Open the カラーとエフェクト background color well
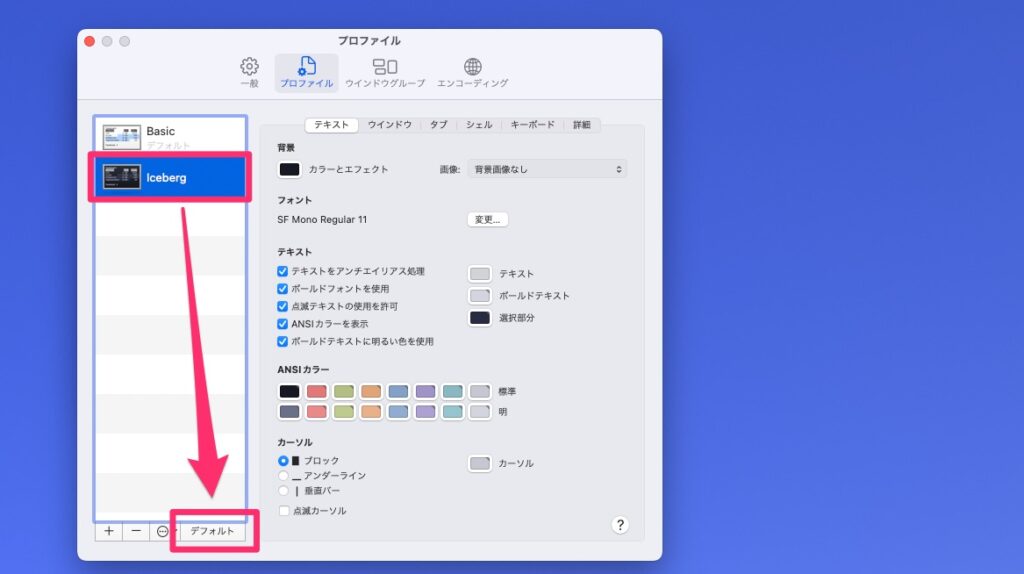 [x=289, y=170]
